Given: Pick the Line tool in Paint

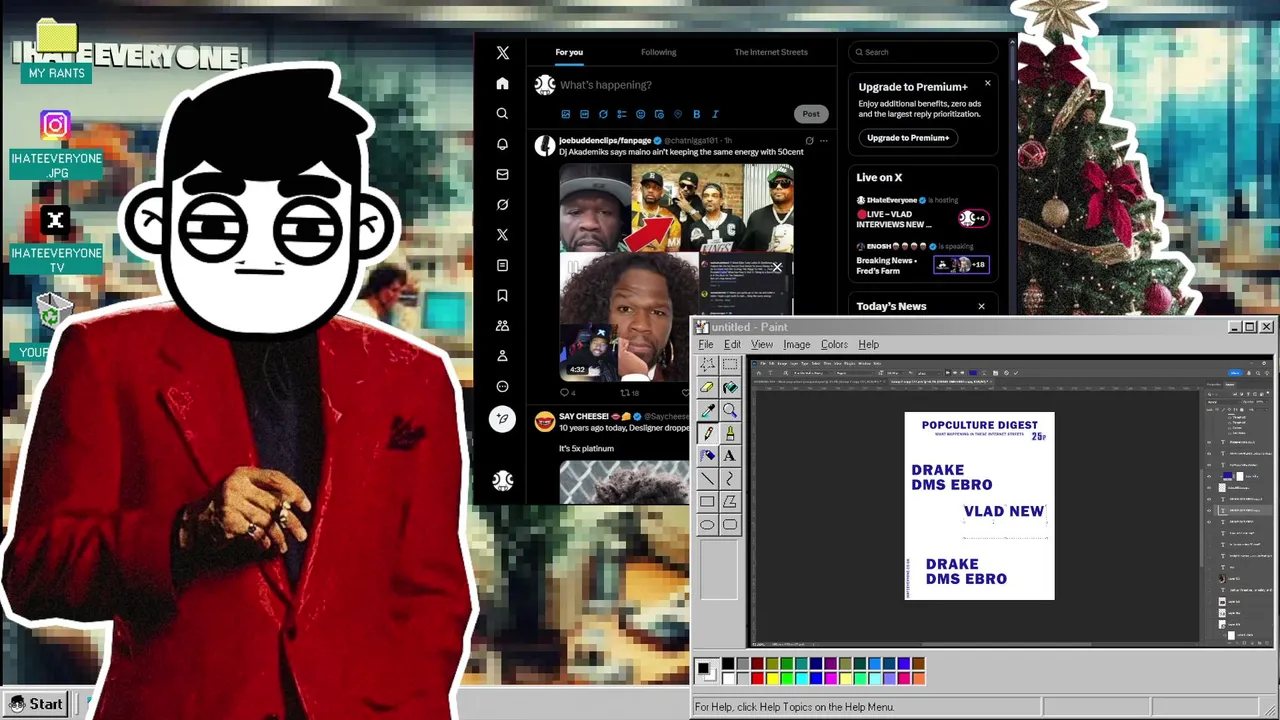Looking at the screenshot, I should 708,479.
